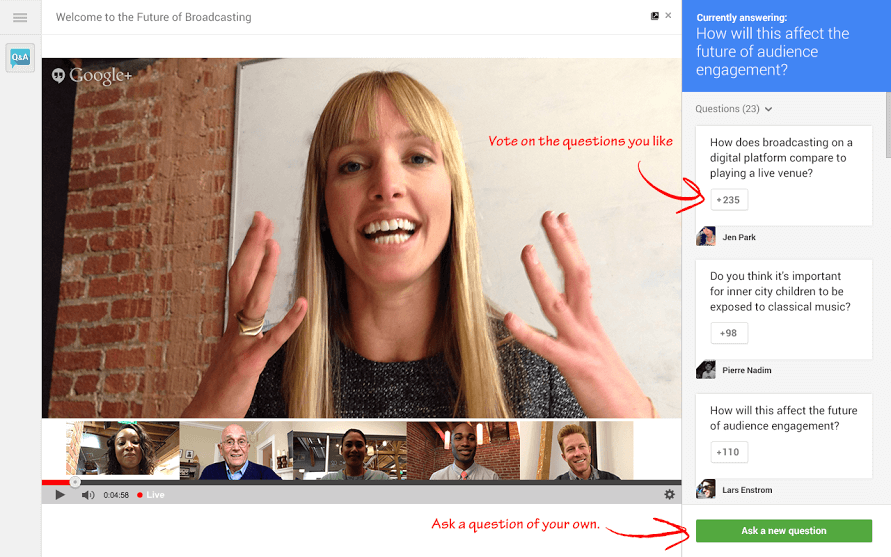Image resolution: width=891 pixels, height=557 pixels.
Task: Open the Q&A panel icon
Action: click(x=20, y=58)
